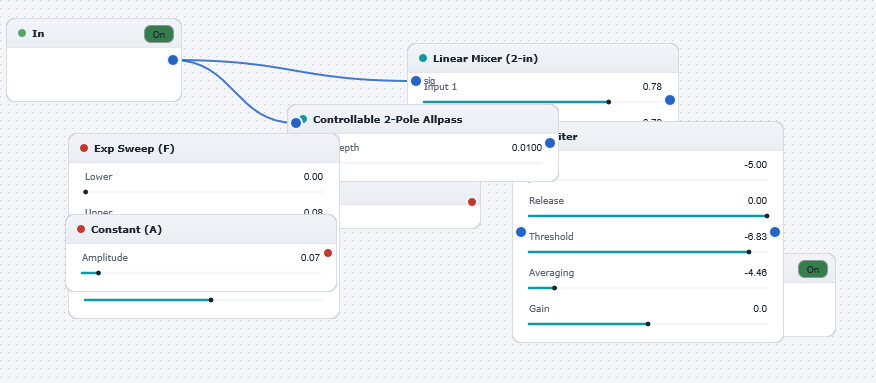This screenshot has height=383, width=876.
Task: Click the red port beside the hidden node
Action: (472, 202)
